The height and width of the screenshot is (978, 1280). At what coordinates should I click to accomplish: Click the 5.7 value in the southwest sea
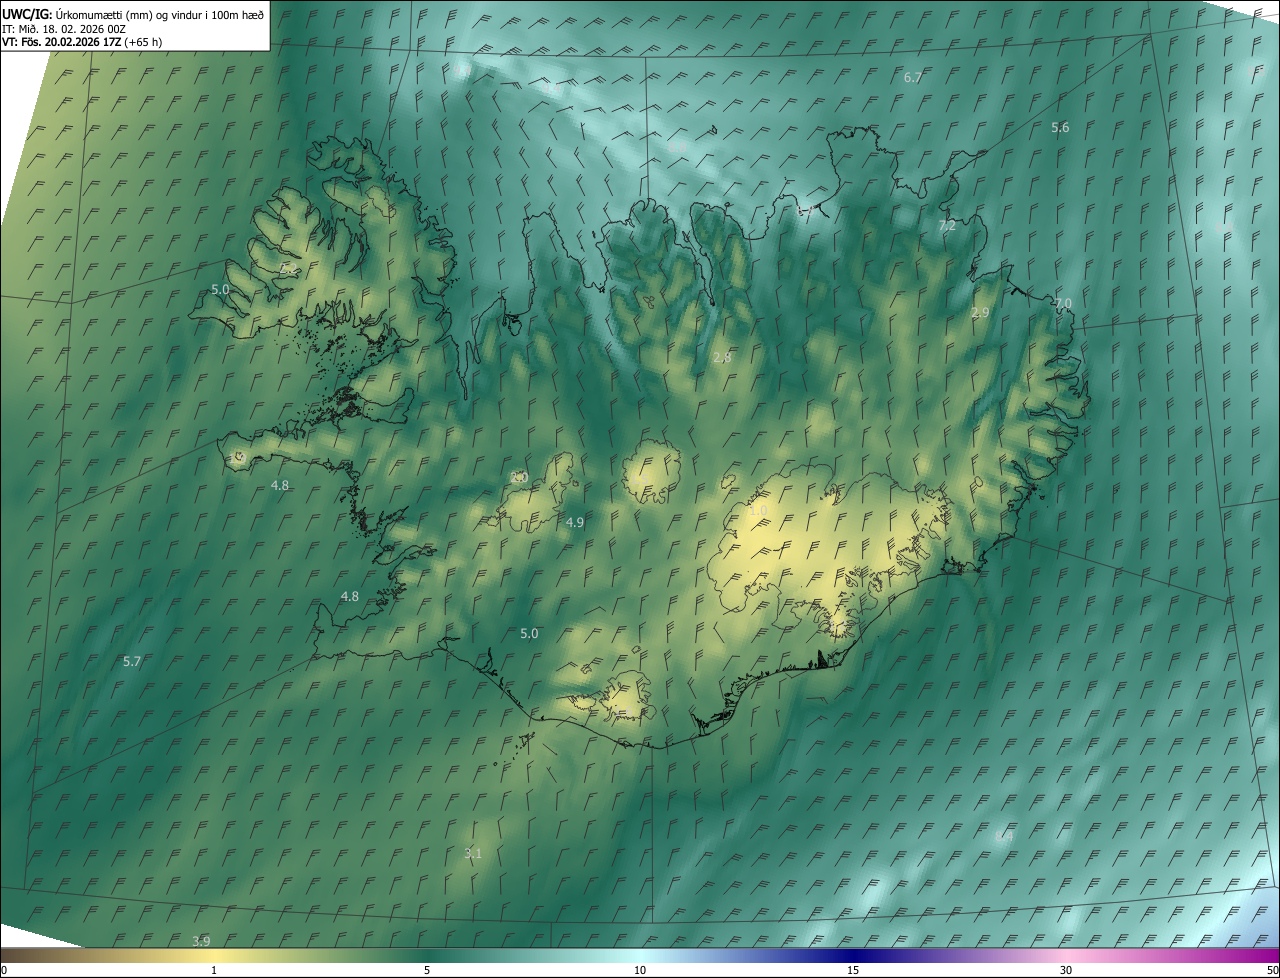[x=132, y=662]
